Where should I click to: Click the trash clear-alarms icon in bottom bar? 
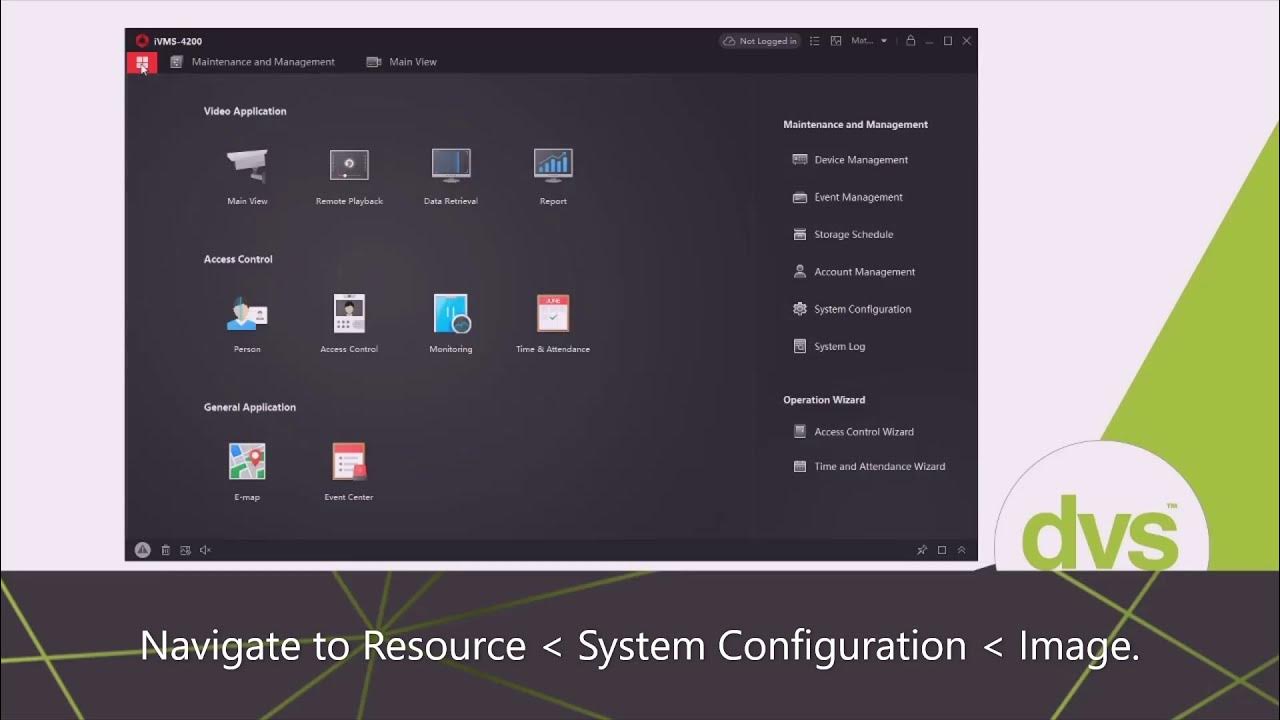[166, 550]
